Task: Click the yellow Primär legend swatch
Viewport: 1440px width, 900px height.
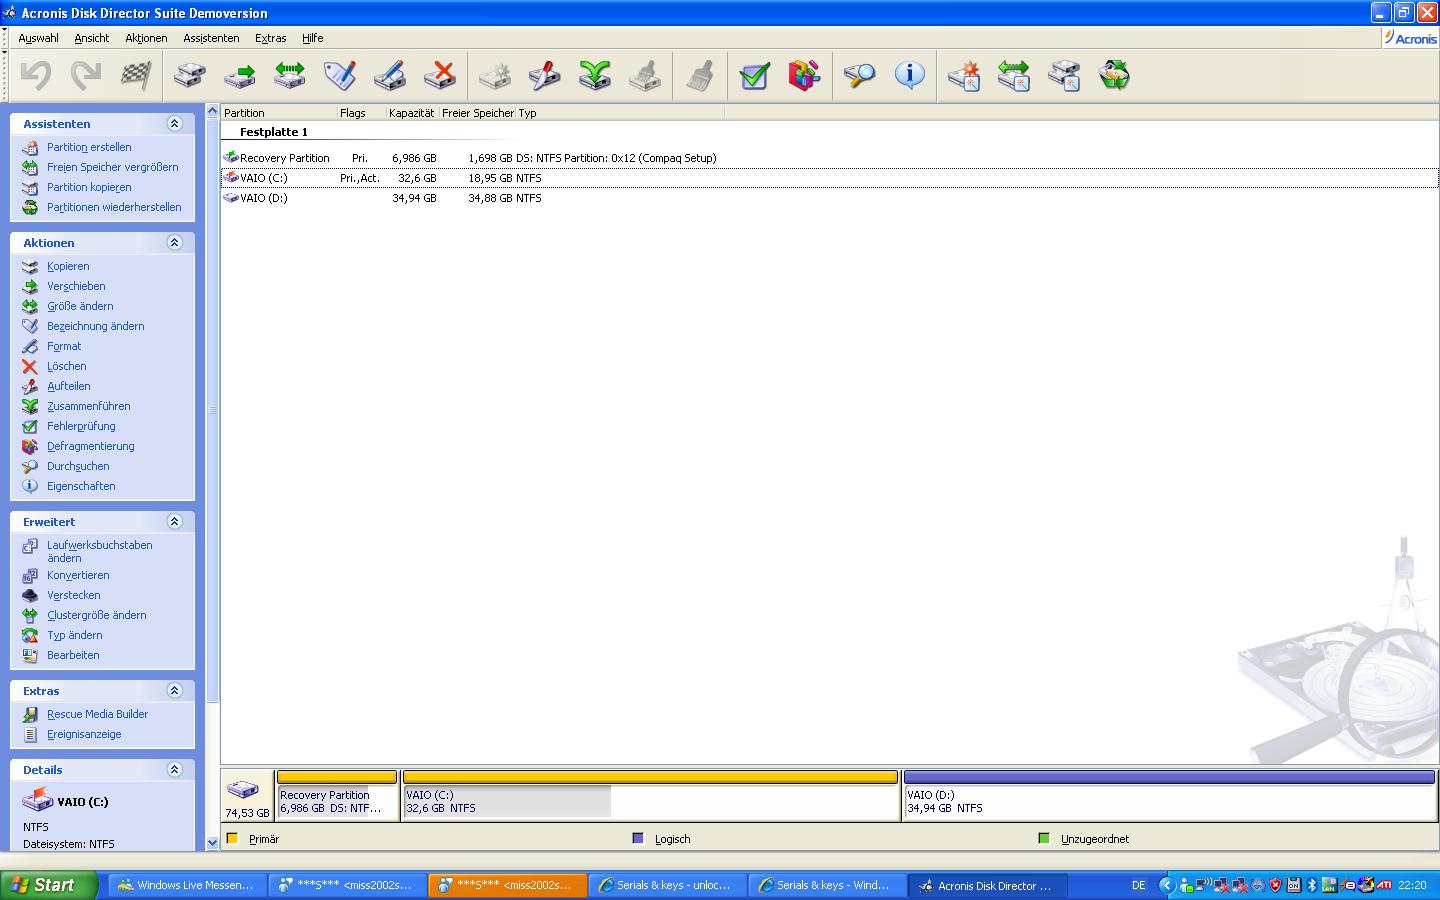Action: click(232, 838)
